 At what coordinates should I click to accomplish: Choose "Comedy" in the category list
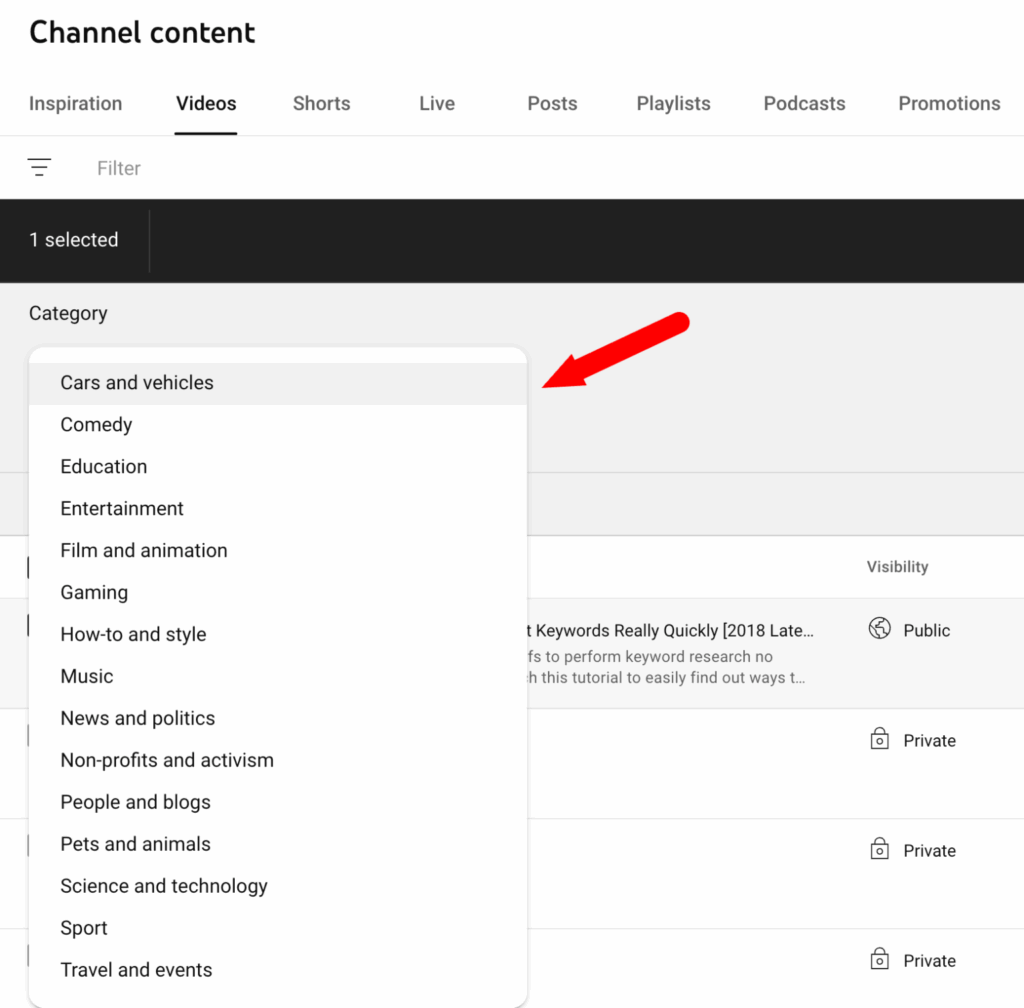point(96,424)
